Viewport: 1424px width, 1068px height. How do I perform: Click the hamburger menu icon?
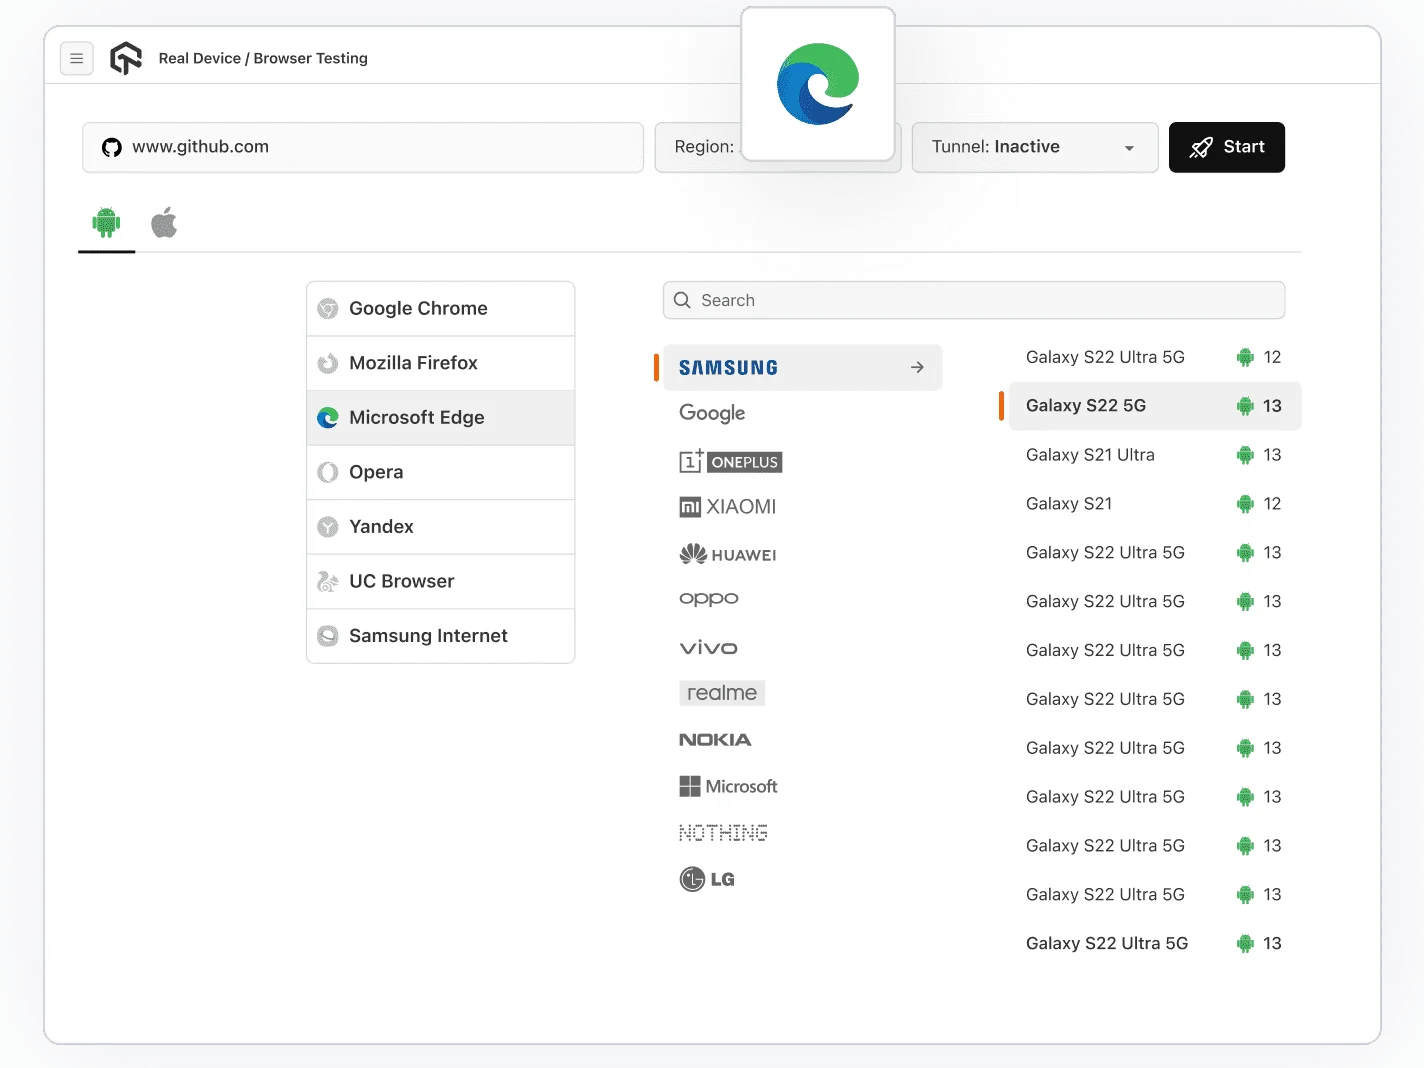click(77, 59)
